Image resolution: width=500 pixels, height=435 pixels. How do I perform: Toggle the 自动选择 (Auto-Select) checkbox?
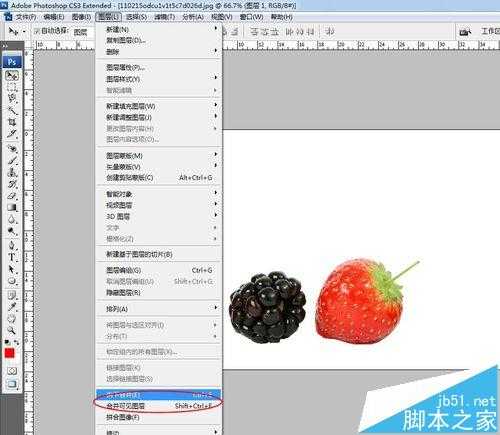pos(36,31)
